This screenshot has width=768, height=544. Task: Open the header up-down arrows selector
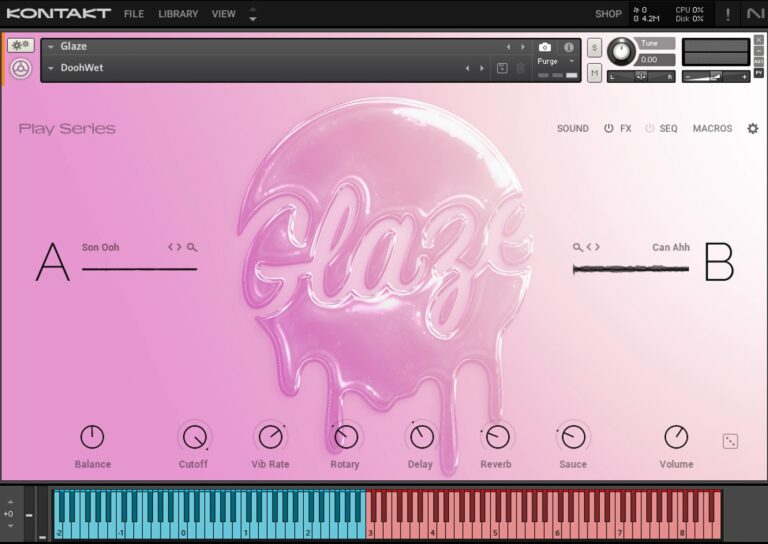coord(253,14)
